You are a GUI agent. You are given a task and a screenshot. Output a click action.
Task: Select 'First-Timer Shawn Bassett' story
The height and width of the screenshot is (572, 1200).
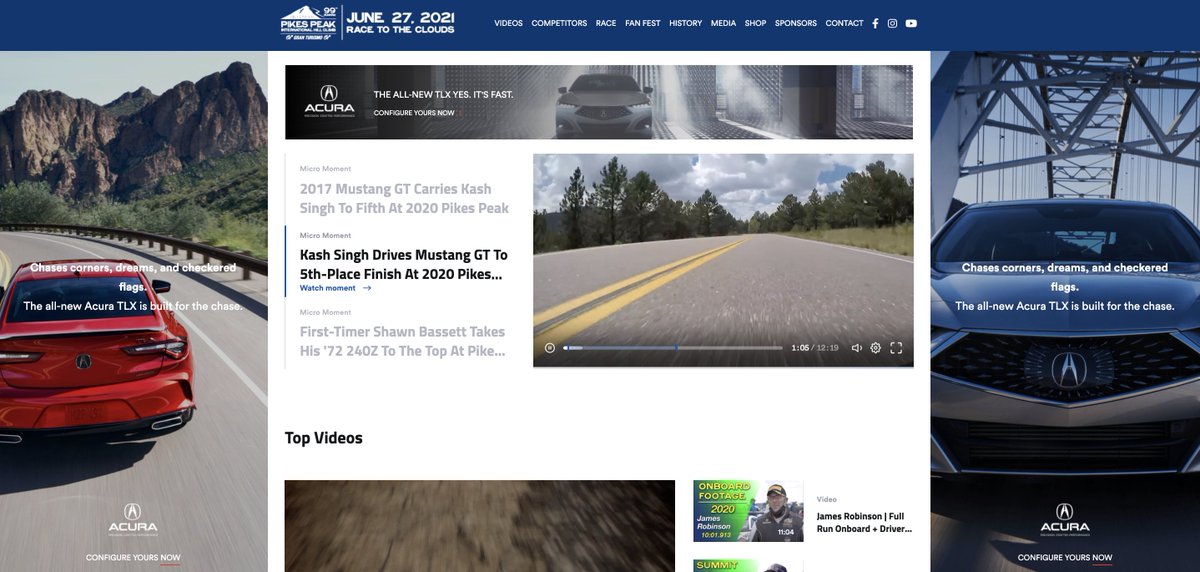click(x=403, y=341)
